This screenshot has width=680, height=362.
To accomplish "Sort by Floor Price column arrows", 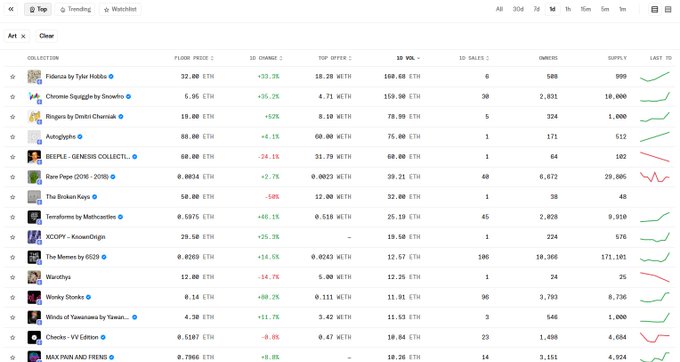I will [212, 58].
